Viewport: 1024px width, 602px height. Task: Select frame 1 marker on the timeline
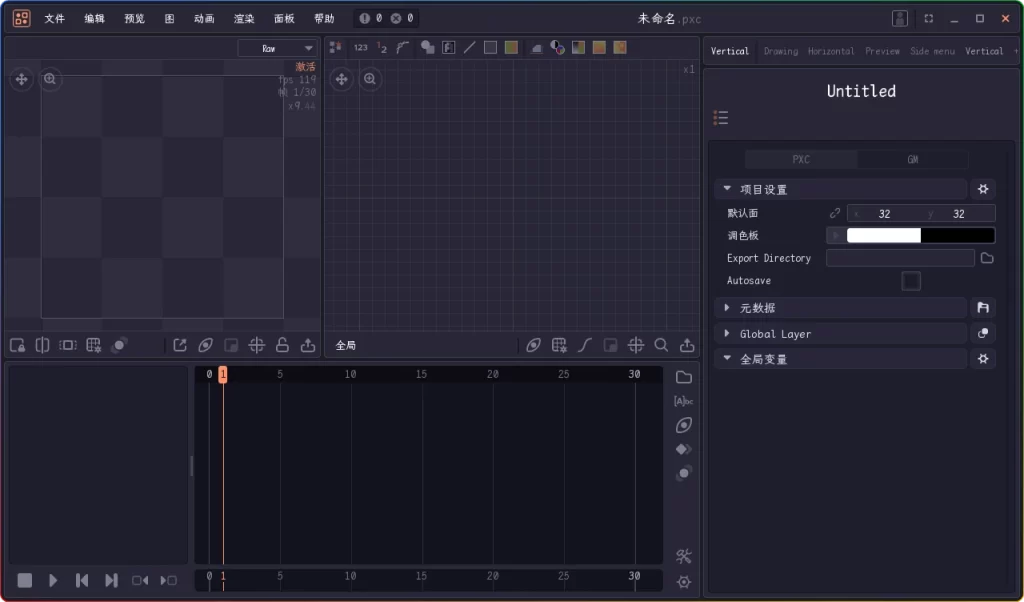click(x=223, y=374)
